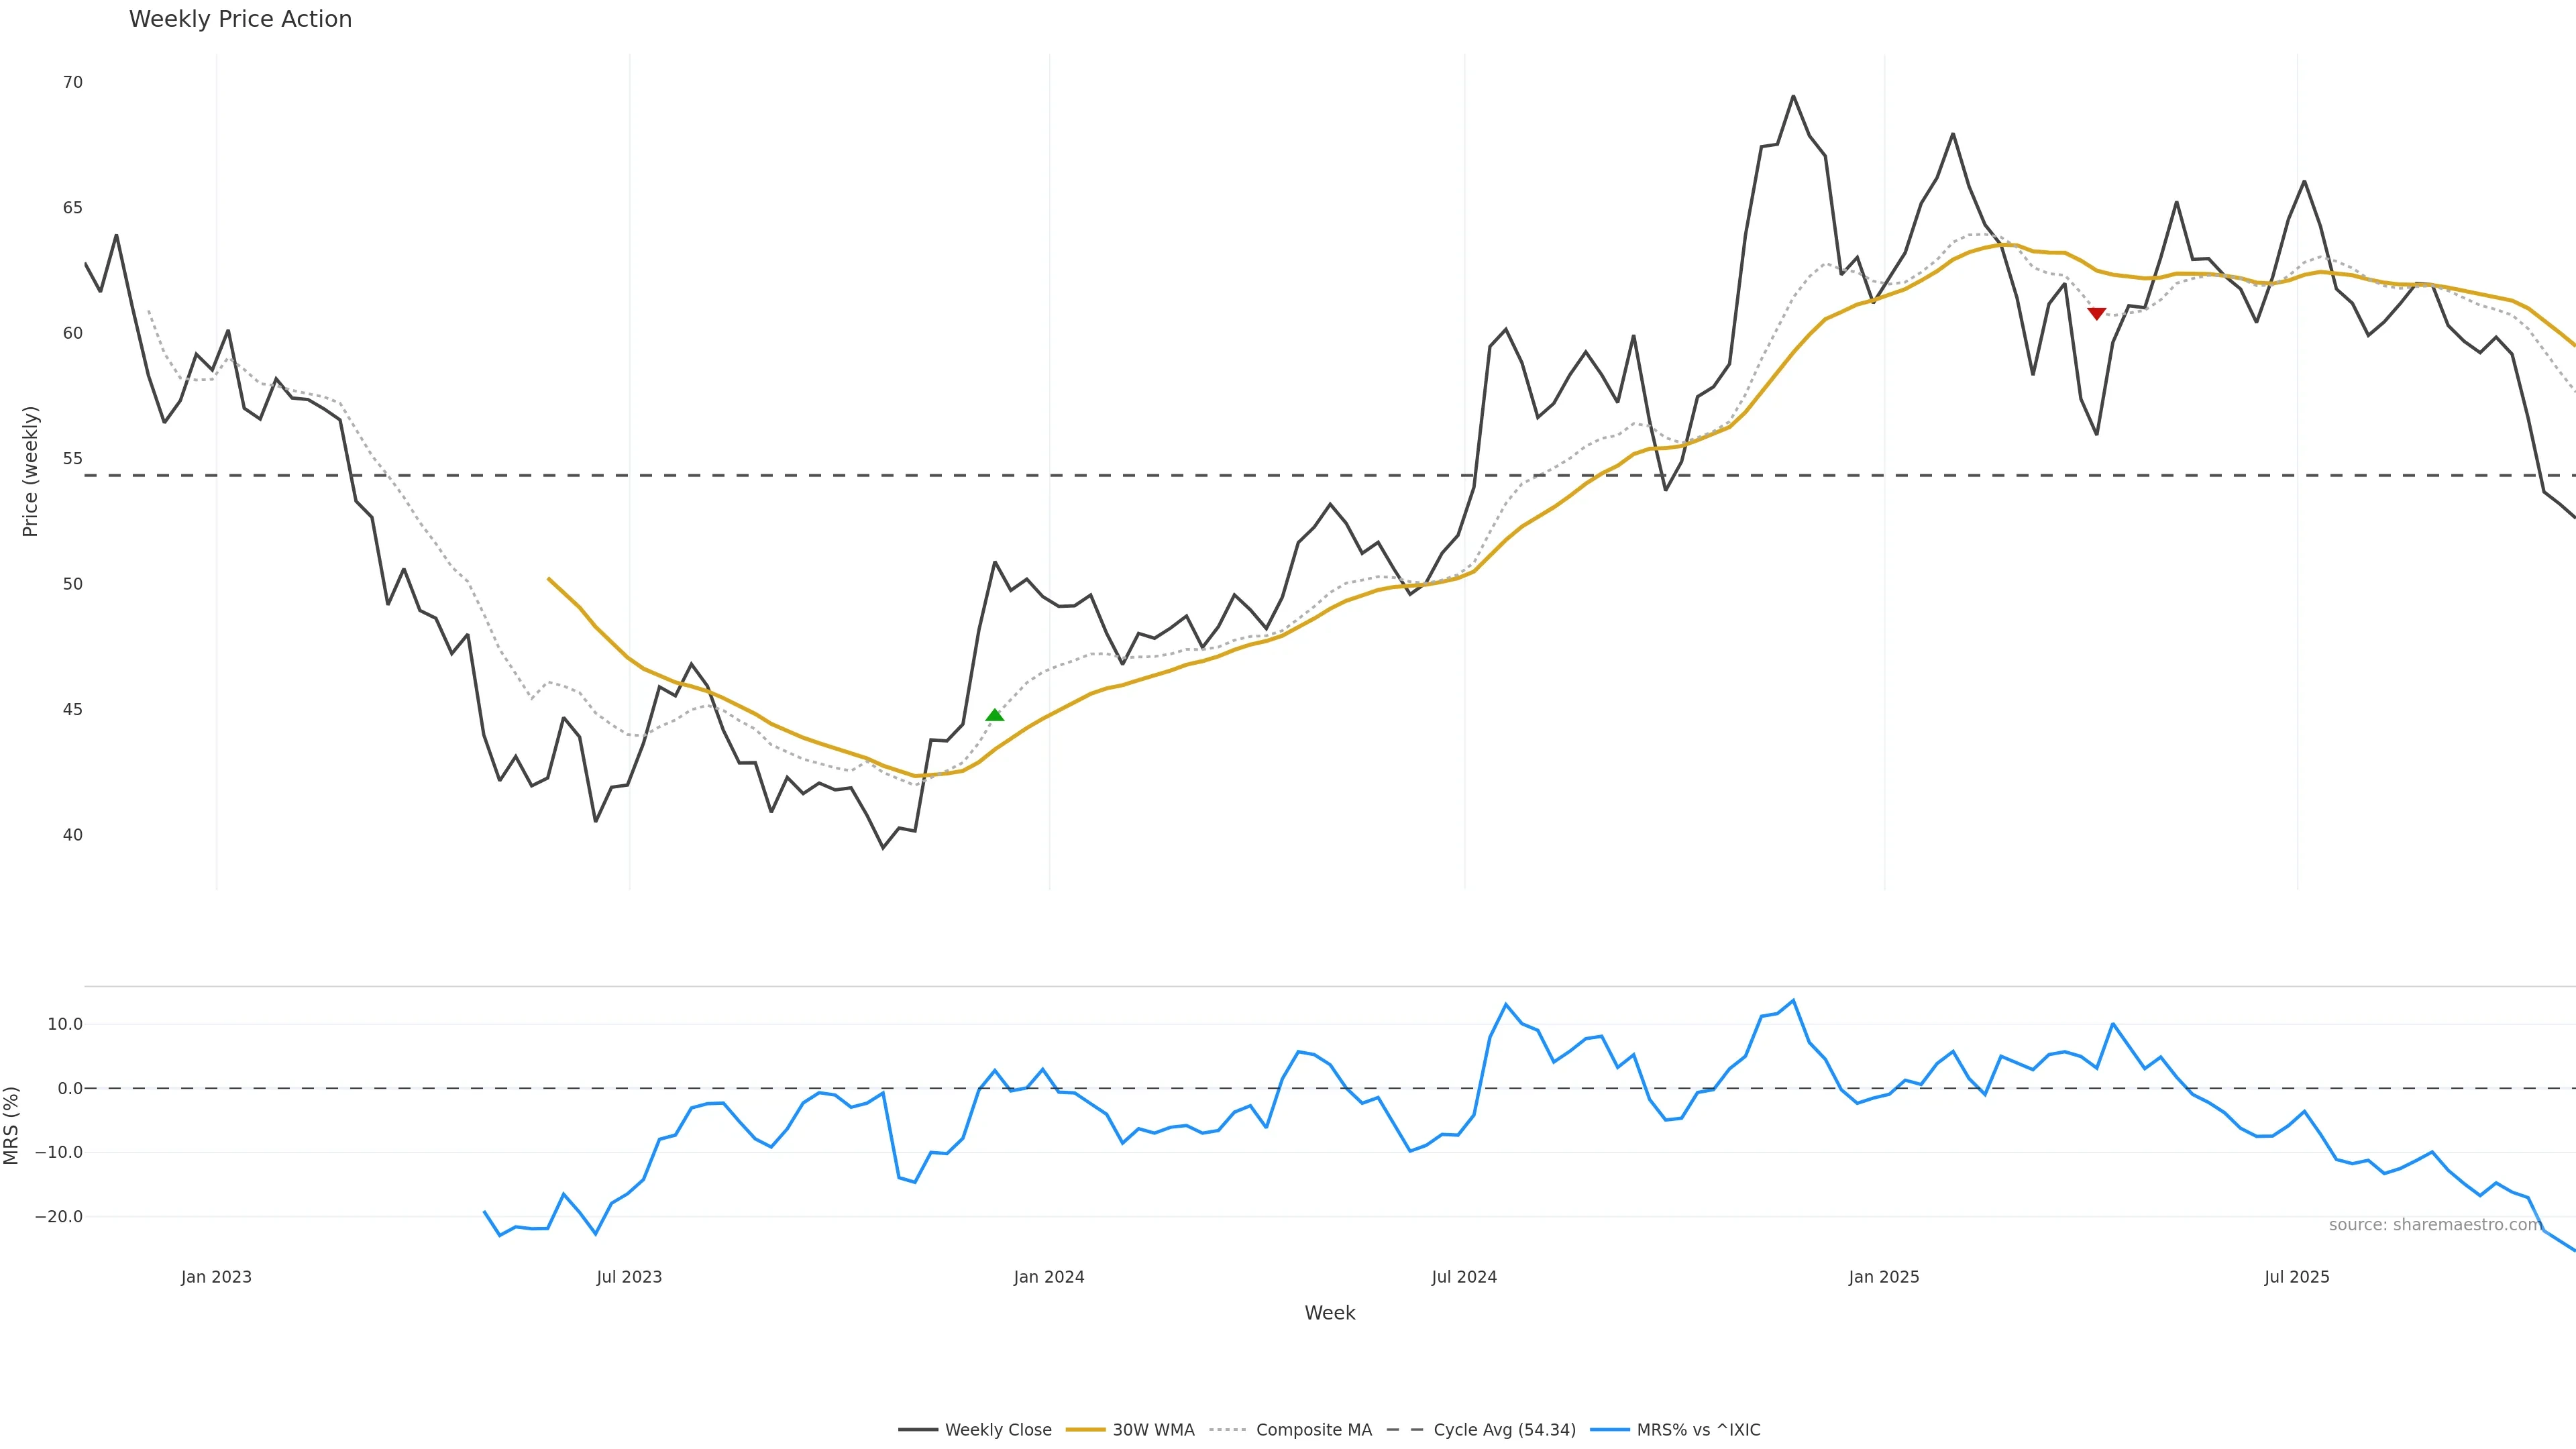Click the dashed Cycle Avg legend line sample
The width and height of the screenshot is (2576, 1449).
tap(1405, 1430)
